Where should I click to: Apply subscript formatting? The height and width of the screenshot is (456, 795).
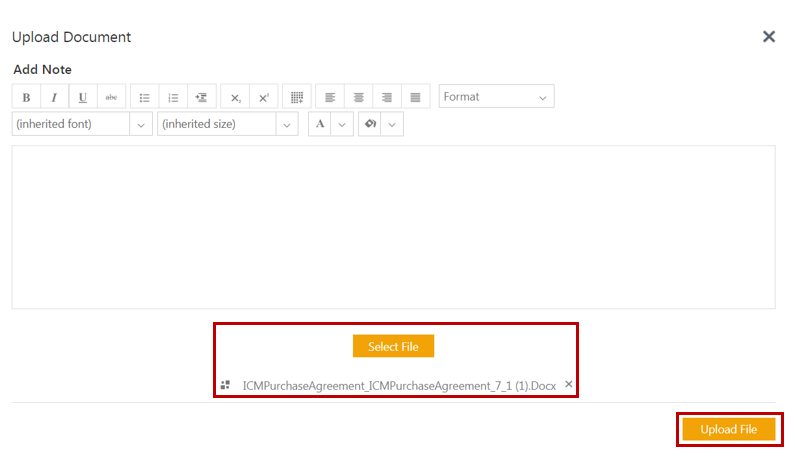[235, 97]
